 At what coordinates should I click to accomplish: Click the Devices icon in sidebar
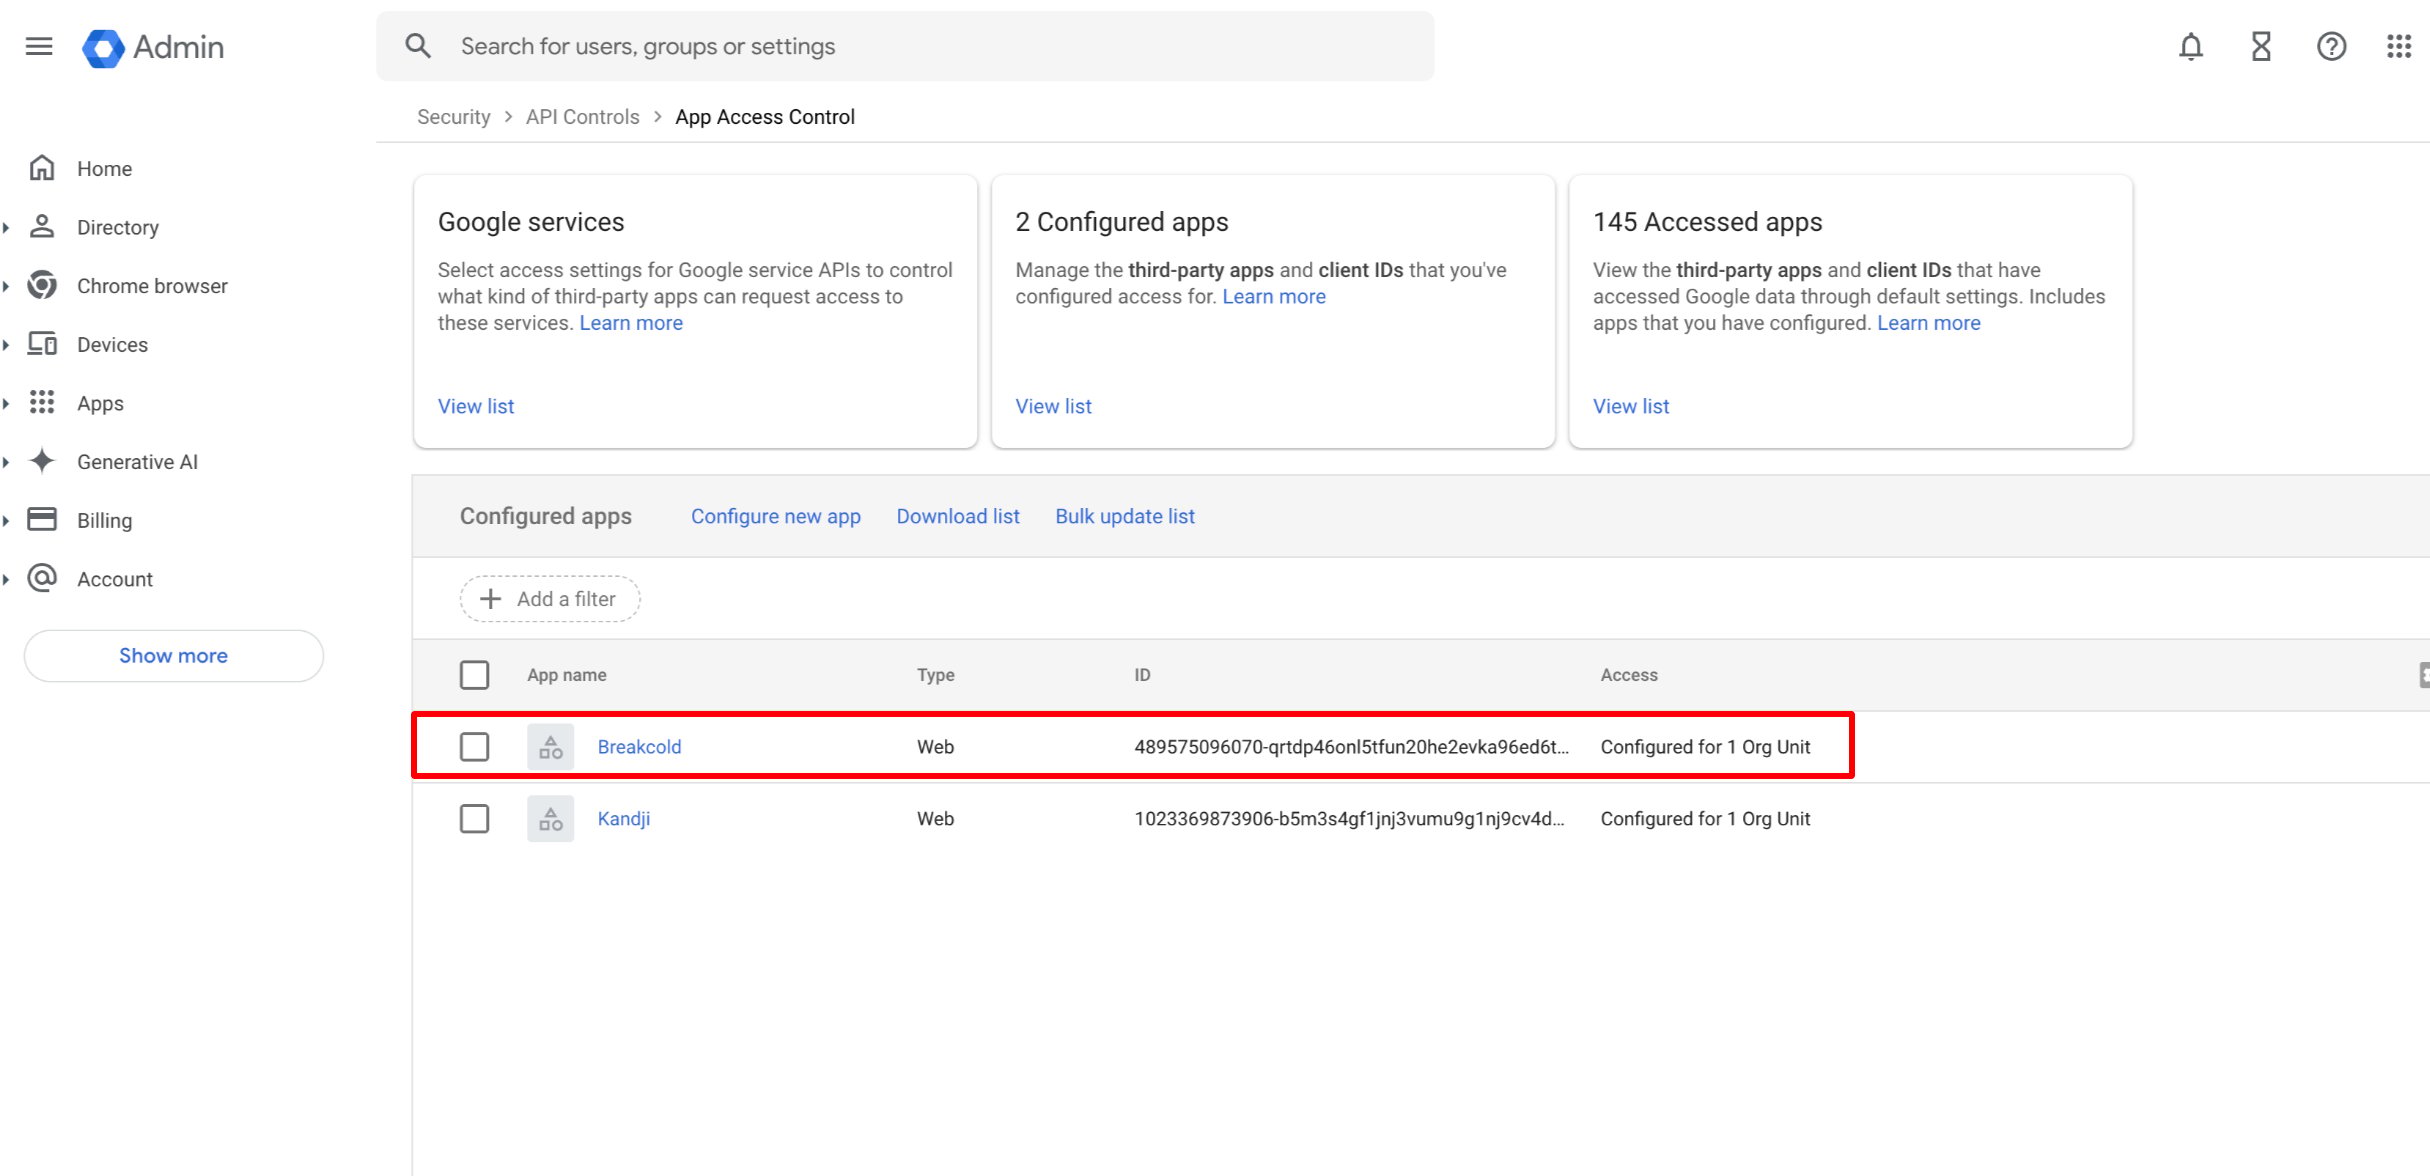42,344
